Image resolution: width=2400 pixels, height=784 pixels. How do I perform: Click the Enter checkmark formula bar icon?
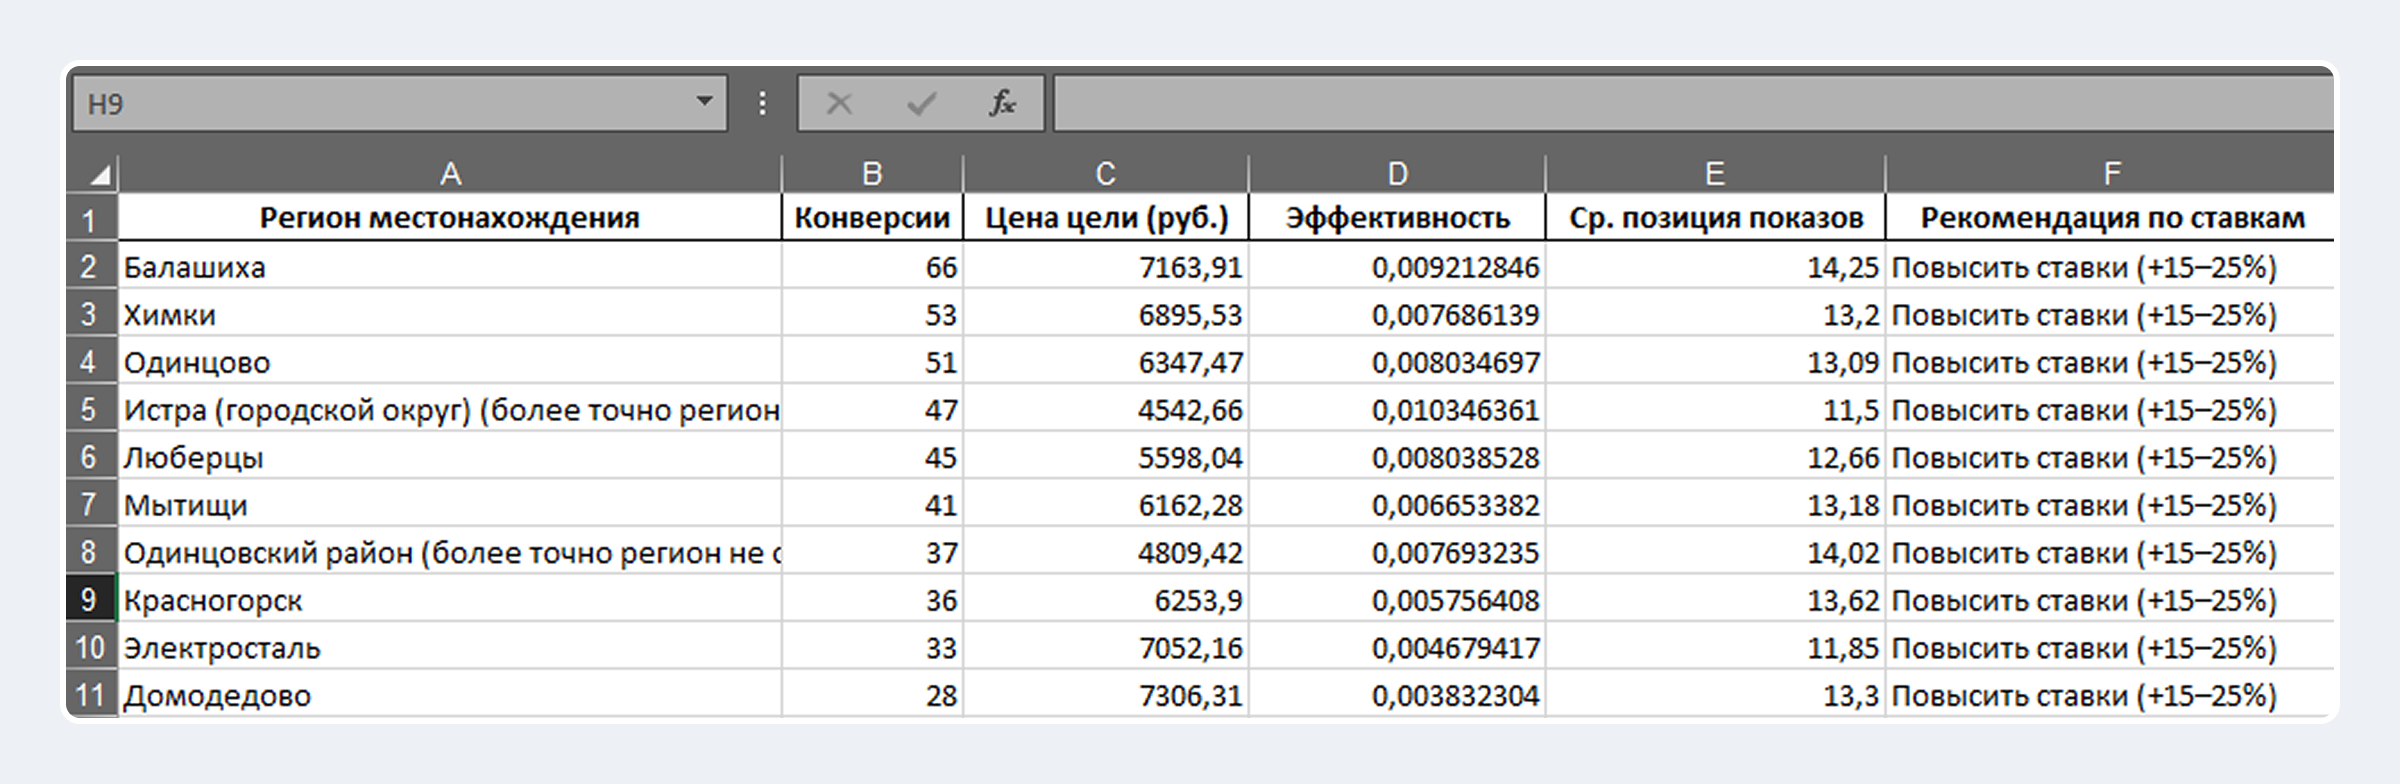(x=921, y=103)
